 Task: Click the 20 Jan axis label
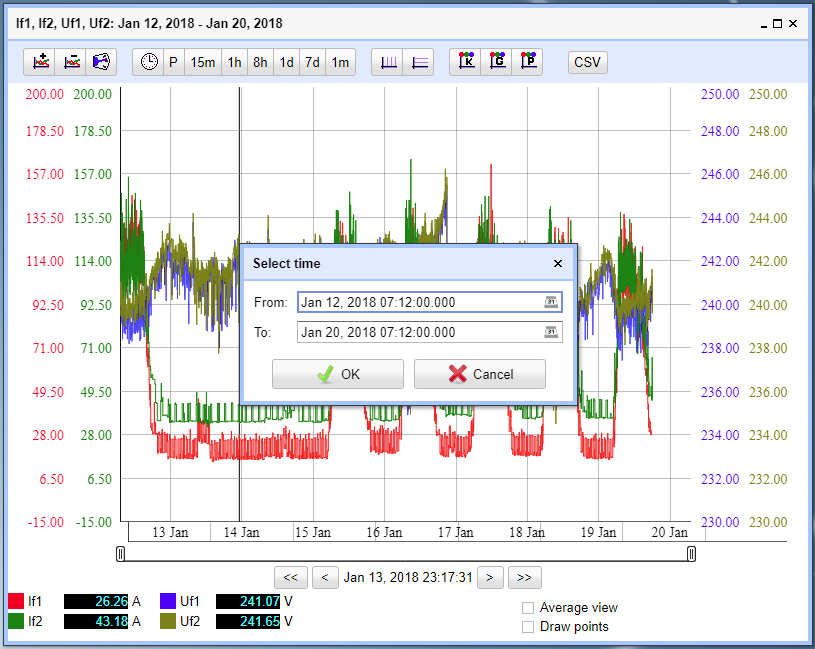[x=669, y=533]
